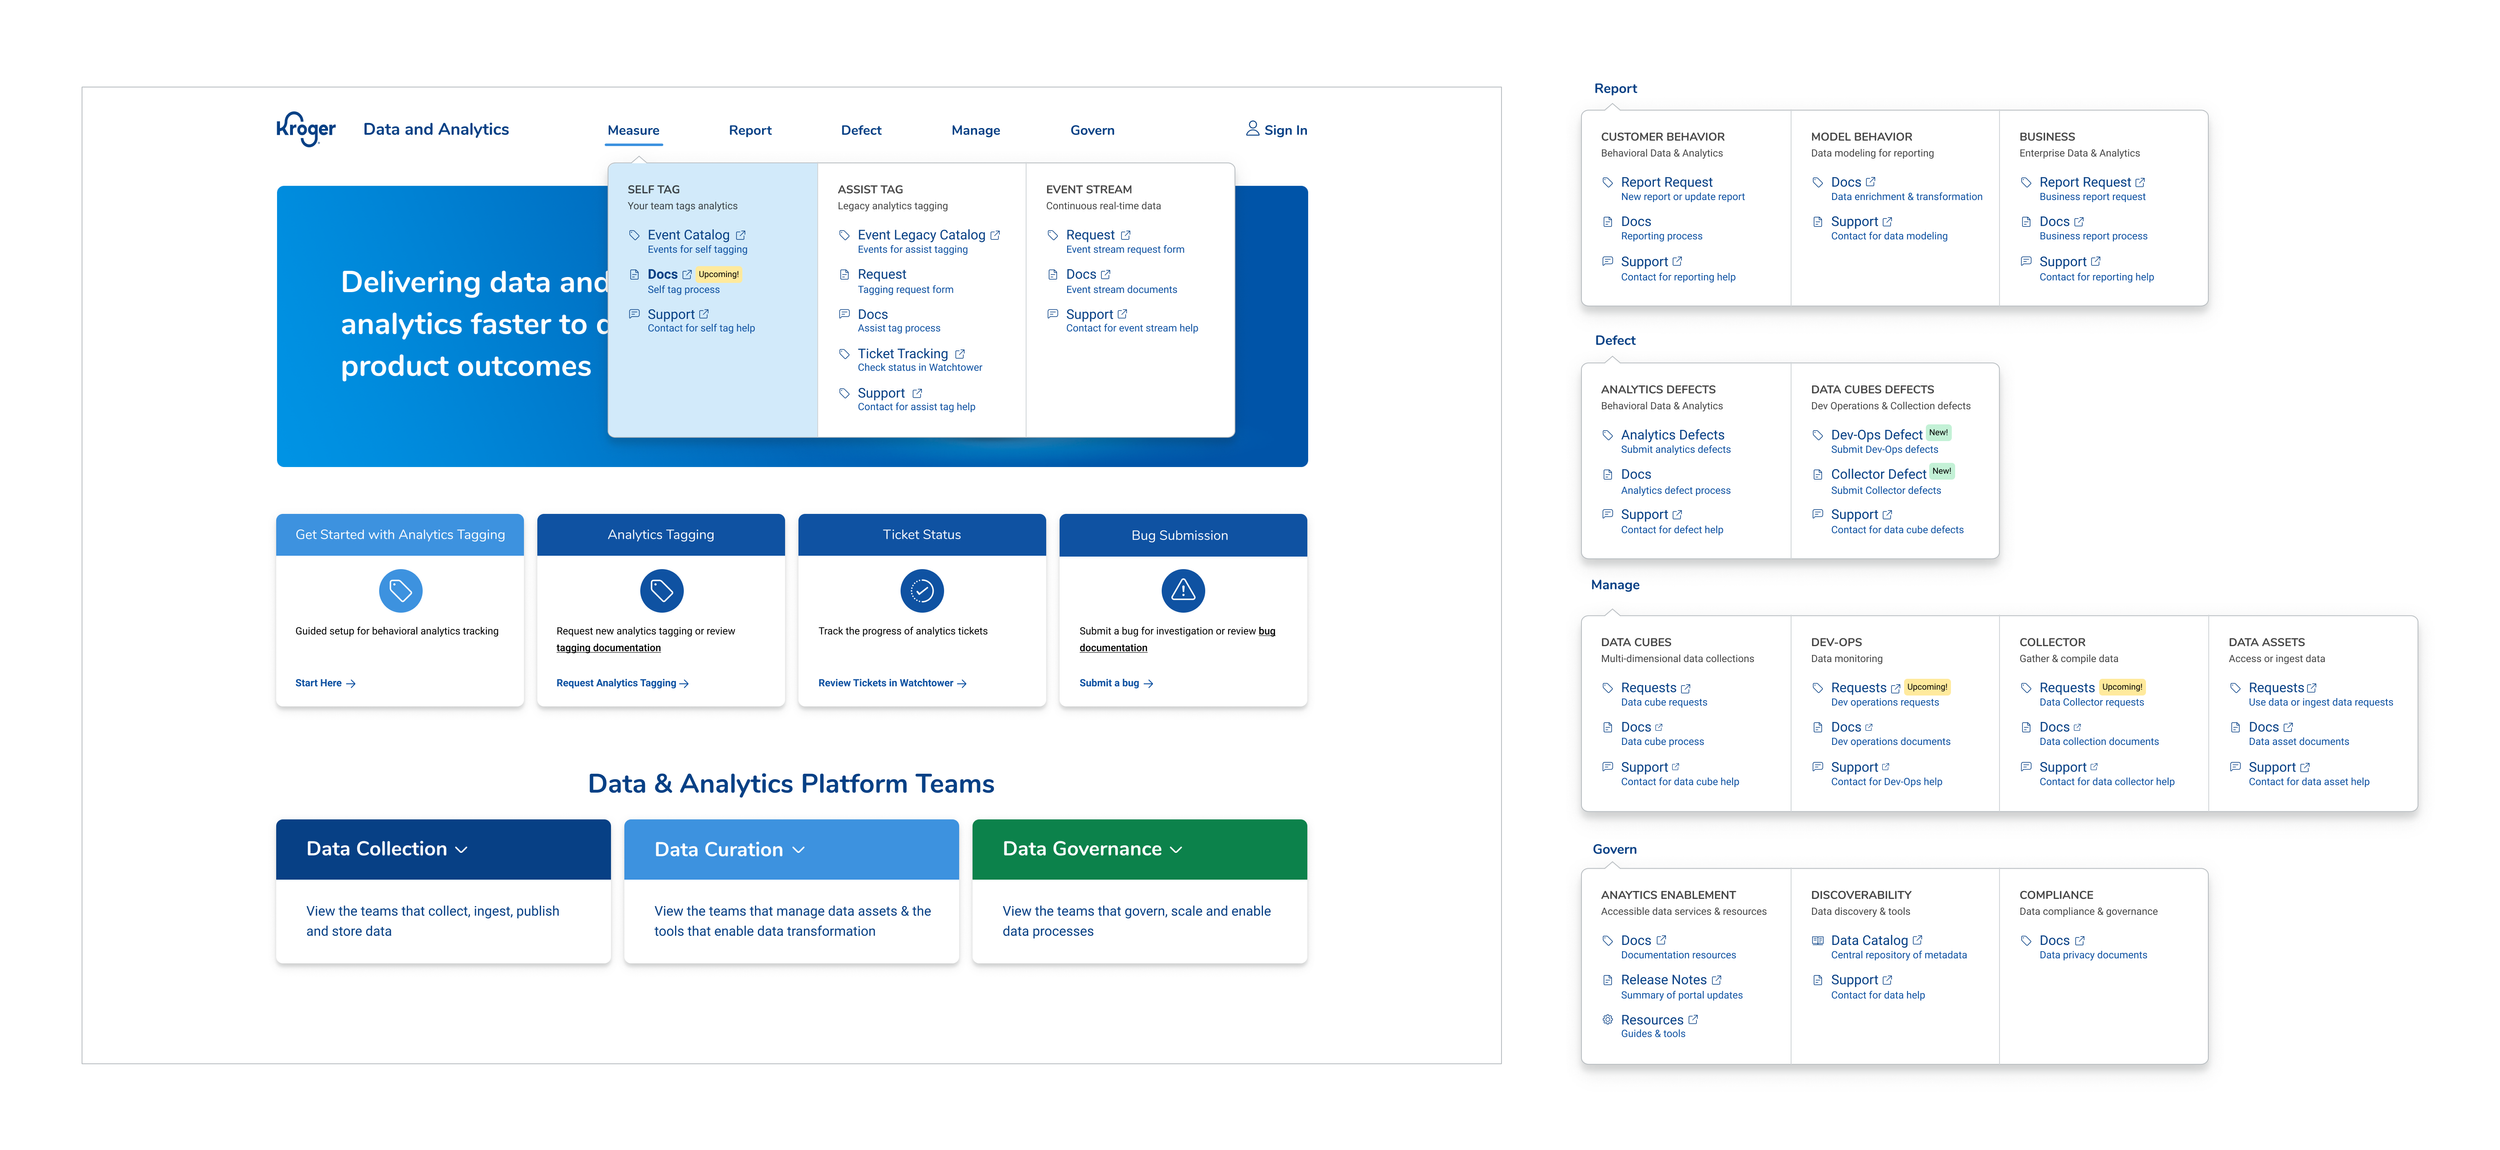Click the Kroger logo
The image size is (2500, 1150).
[306, 129]
